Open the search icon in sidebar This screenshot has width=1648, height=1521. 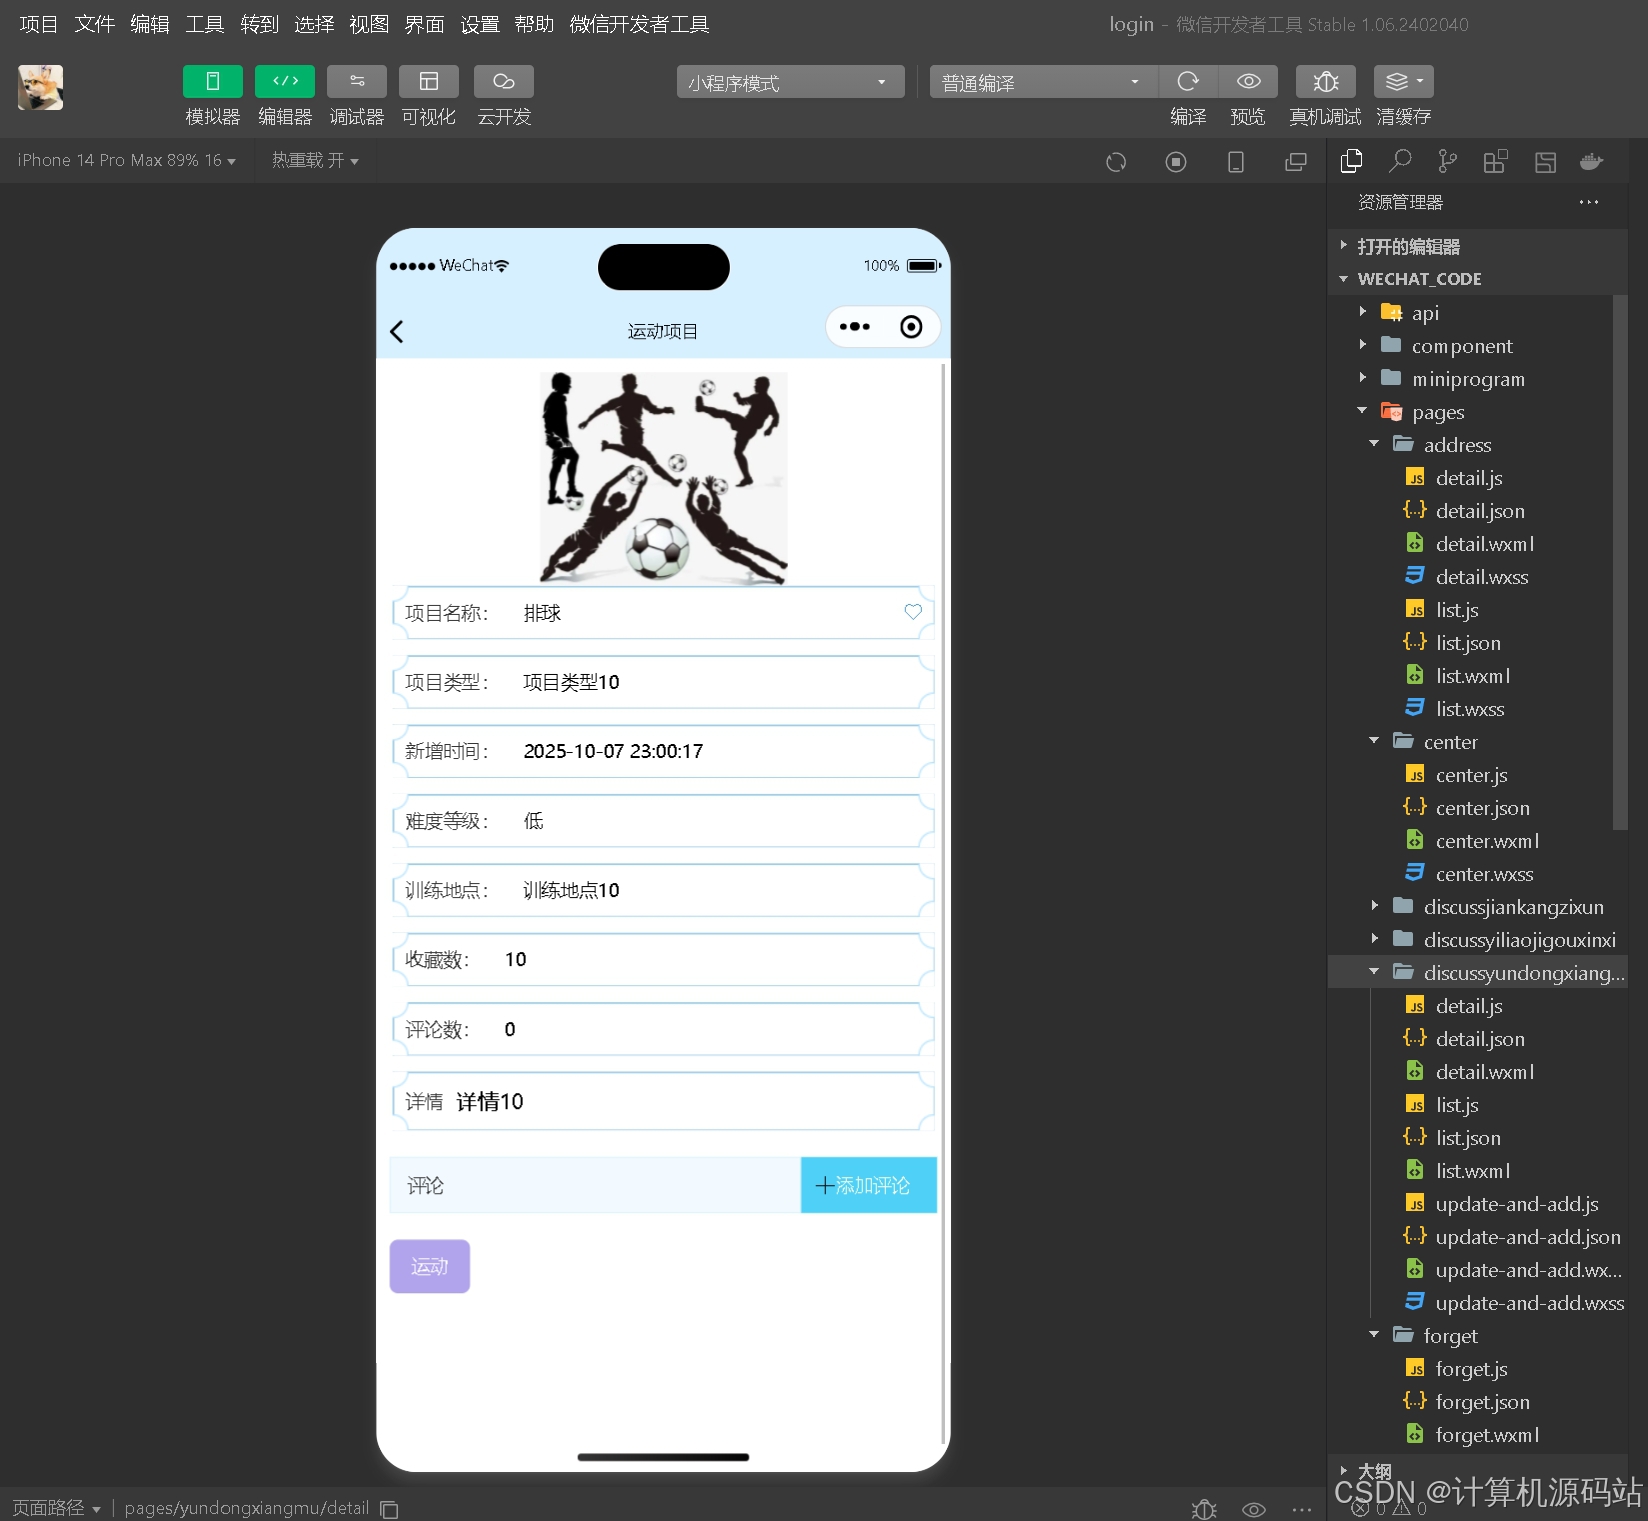pyautogui.click(x=1400, y=161)
